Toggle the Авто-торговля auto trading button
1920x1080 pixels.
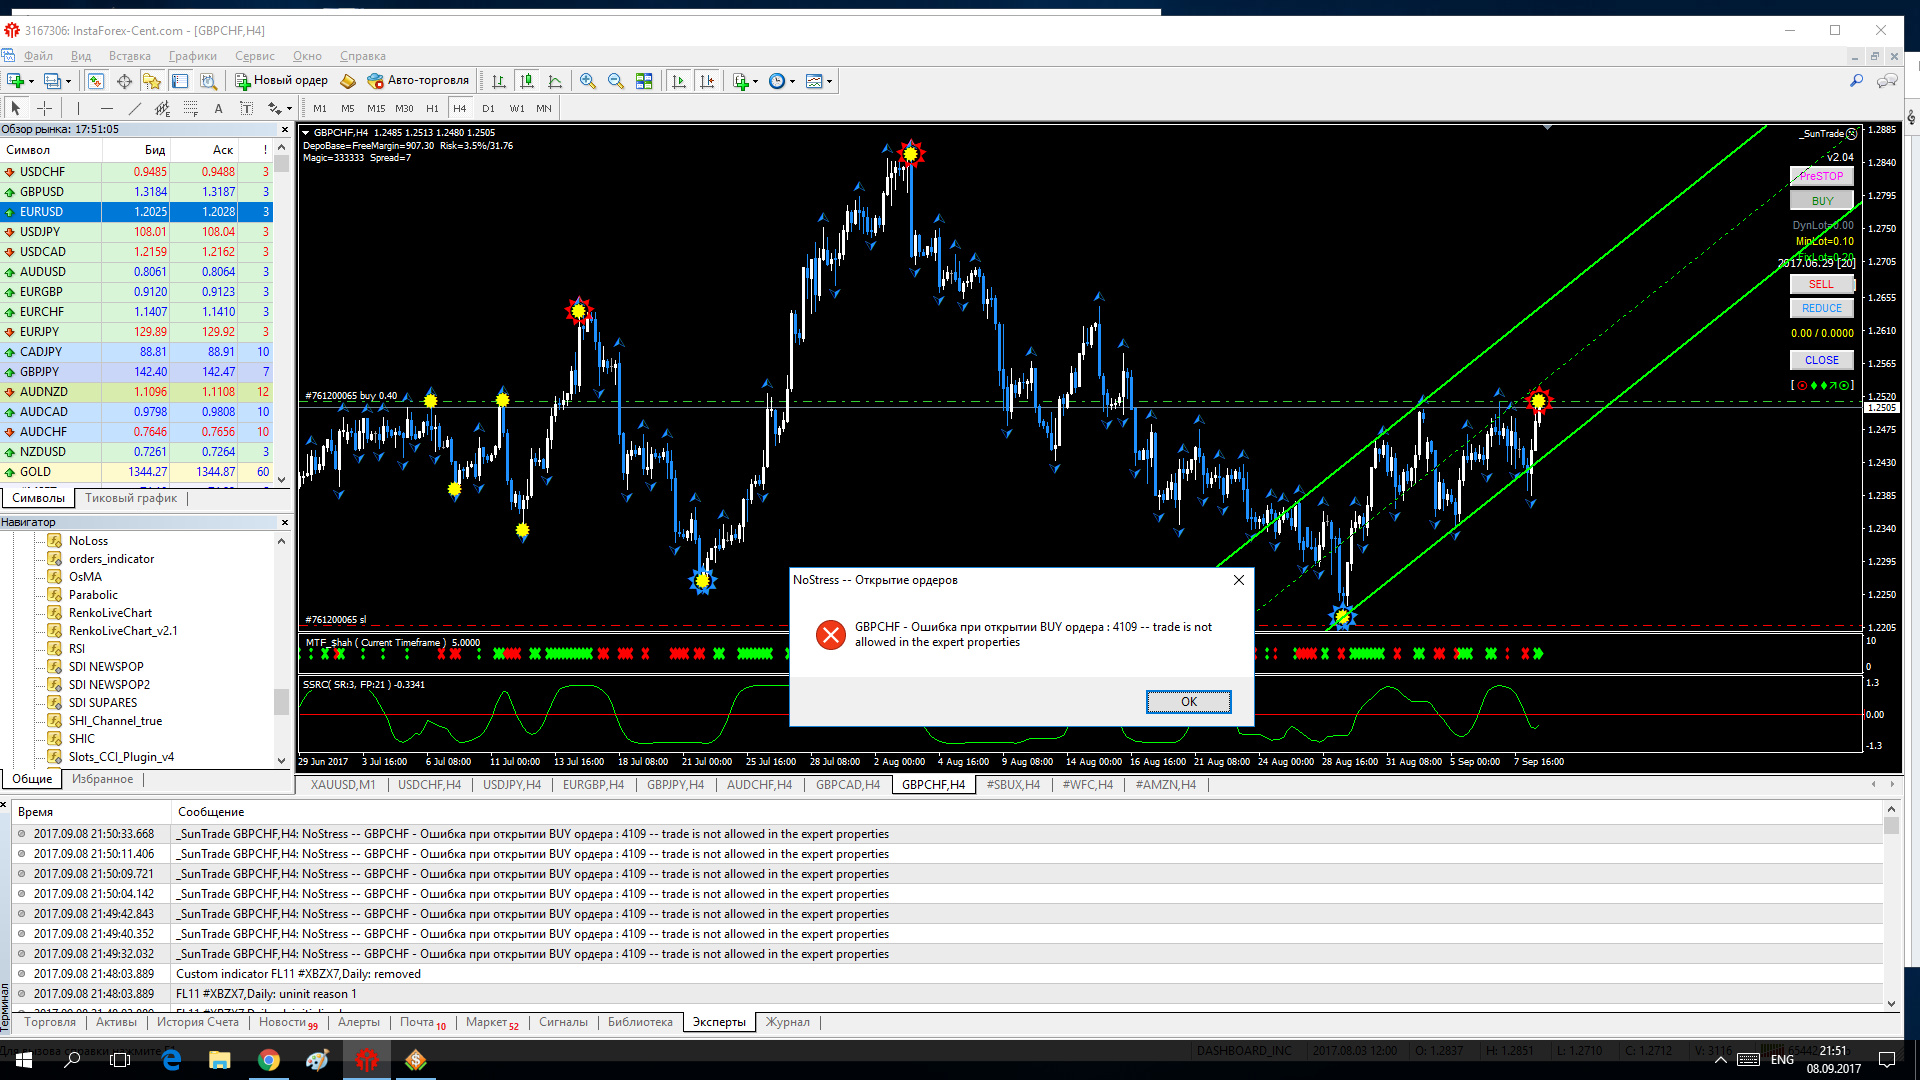[418, 81]
